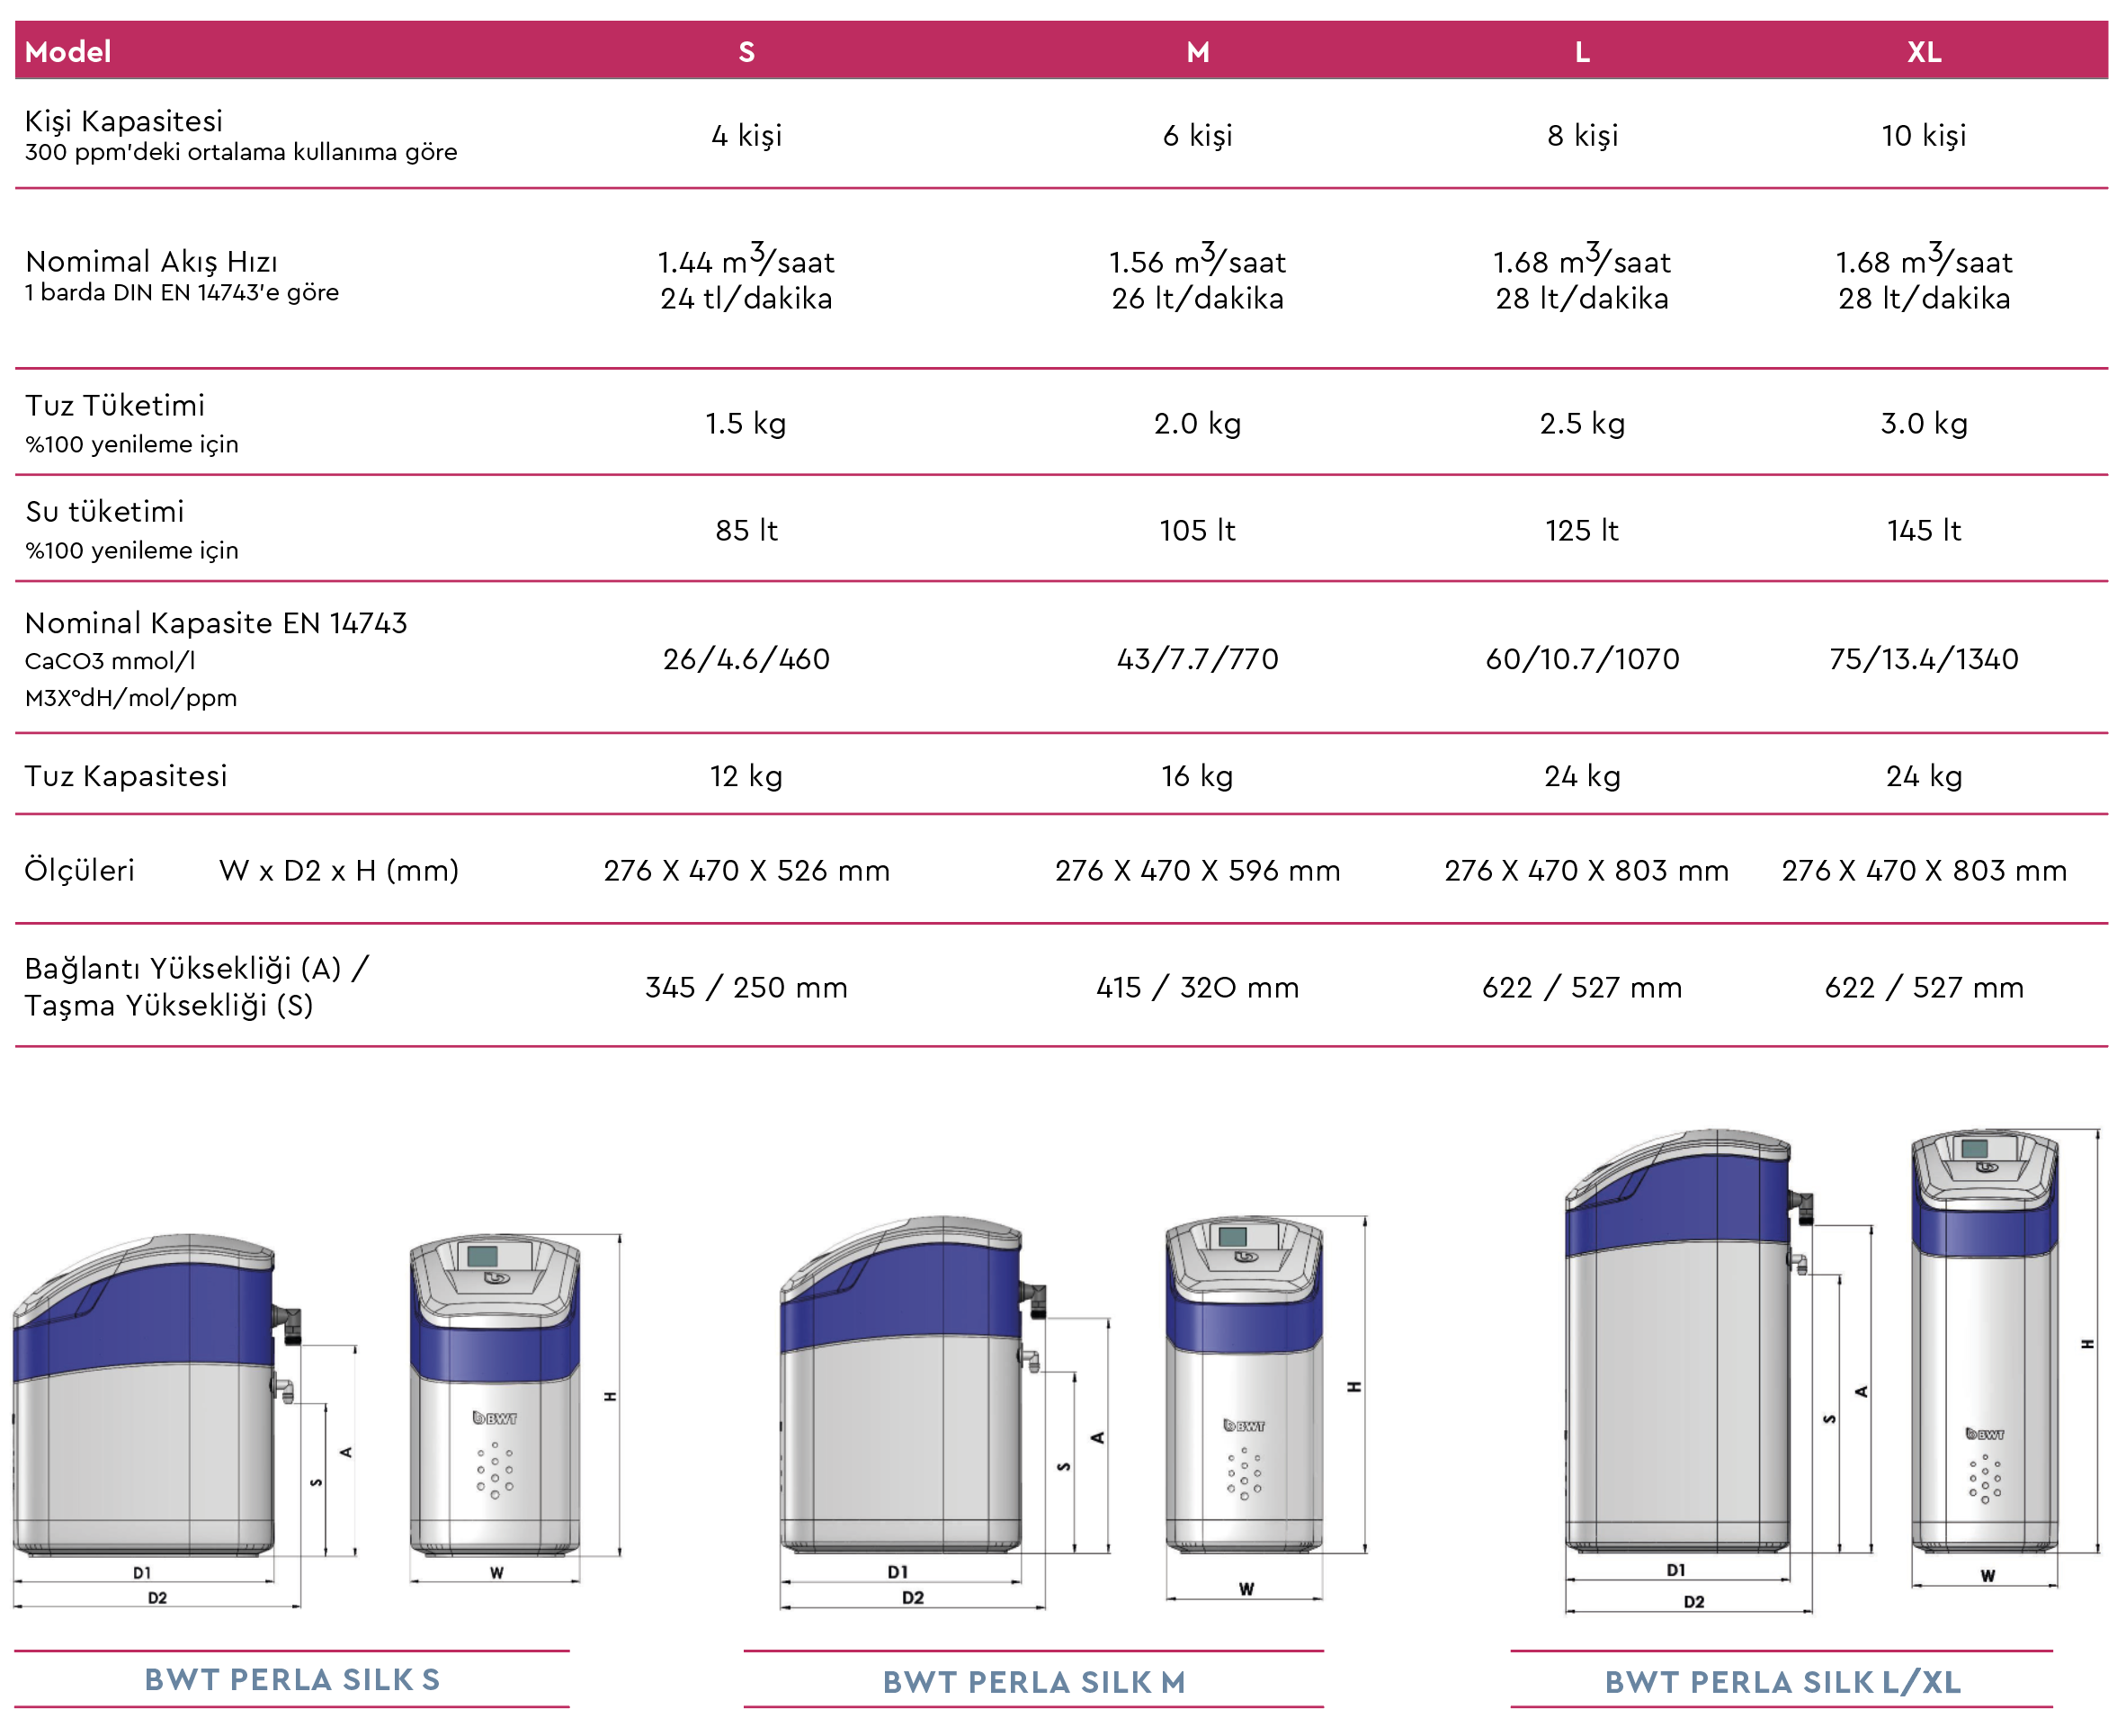Click the 3.0 kg cell
This screenshot has width=2126, height=1736.
pyautogui.click(x=1924, y=423)
